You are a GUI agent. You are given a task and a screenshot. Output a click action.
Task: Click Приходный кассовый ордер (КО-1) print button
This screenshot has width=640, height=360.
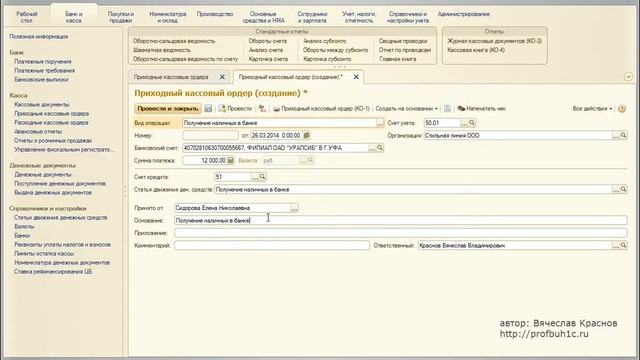321,109
